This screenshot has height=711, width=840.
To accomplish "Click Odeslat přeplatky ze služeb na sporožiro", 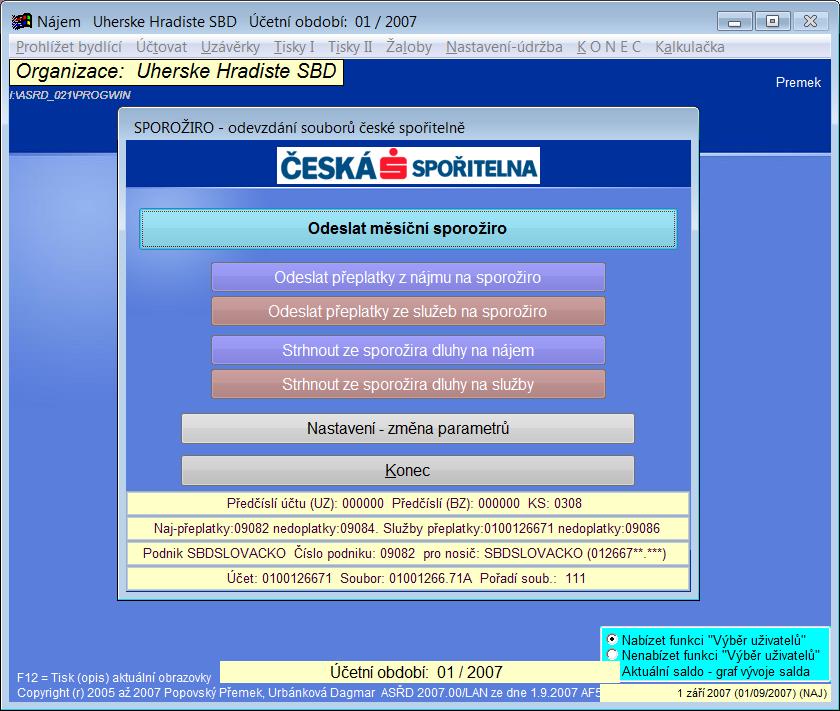I will pos(408,311).
